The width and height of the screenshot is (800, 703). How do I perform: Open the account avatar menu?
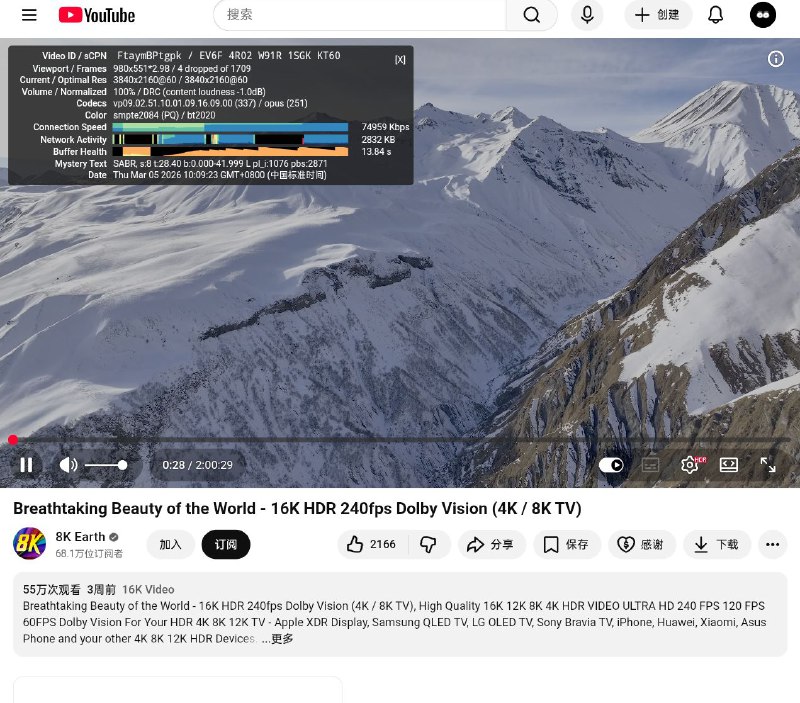point(763,15)
